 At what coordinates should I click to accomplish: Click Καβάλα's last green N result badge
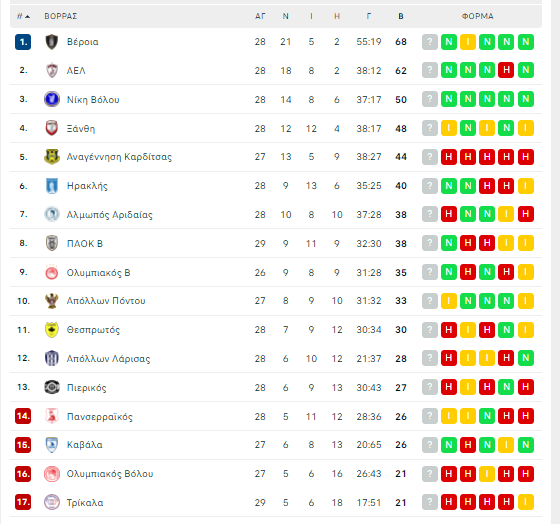tap(525, 445)
